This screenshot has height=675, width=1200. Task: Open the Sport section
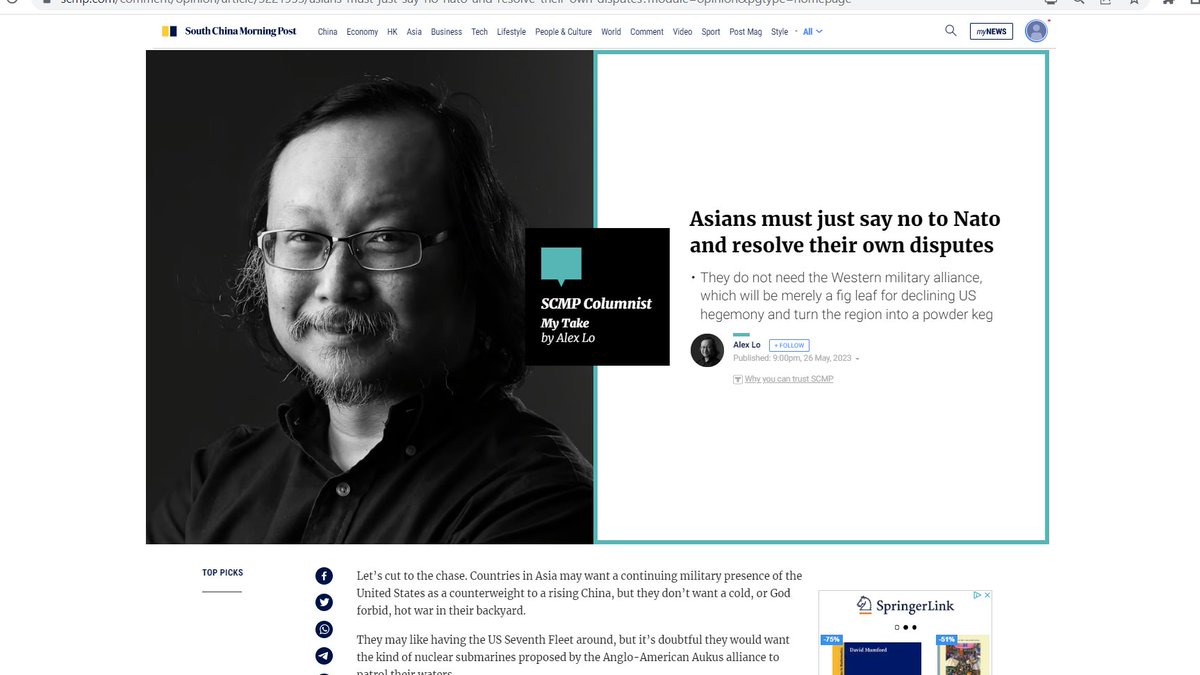point(711,32)
